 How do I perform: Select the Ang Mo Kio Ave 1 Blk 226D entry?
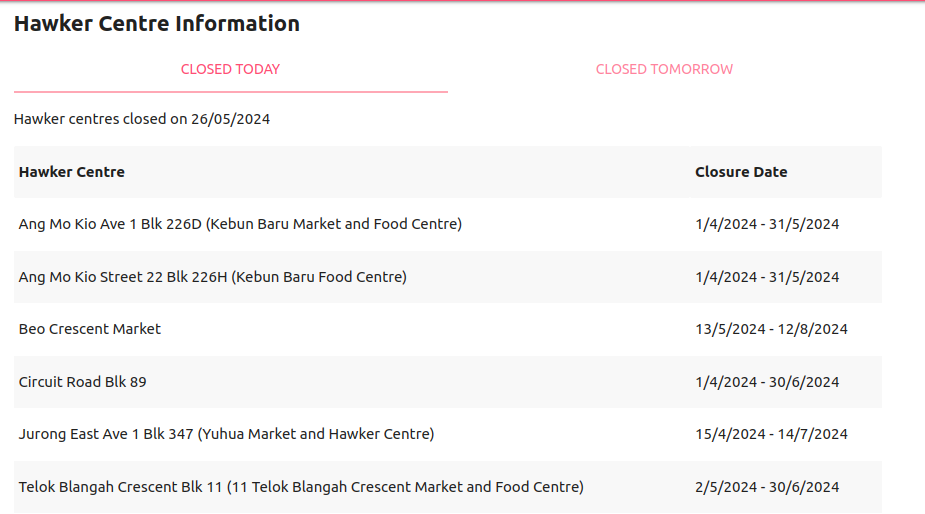coord(240,224)
